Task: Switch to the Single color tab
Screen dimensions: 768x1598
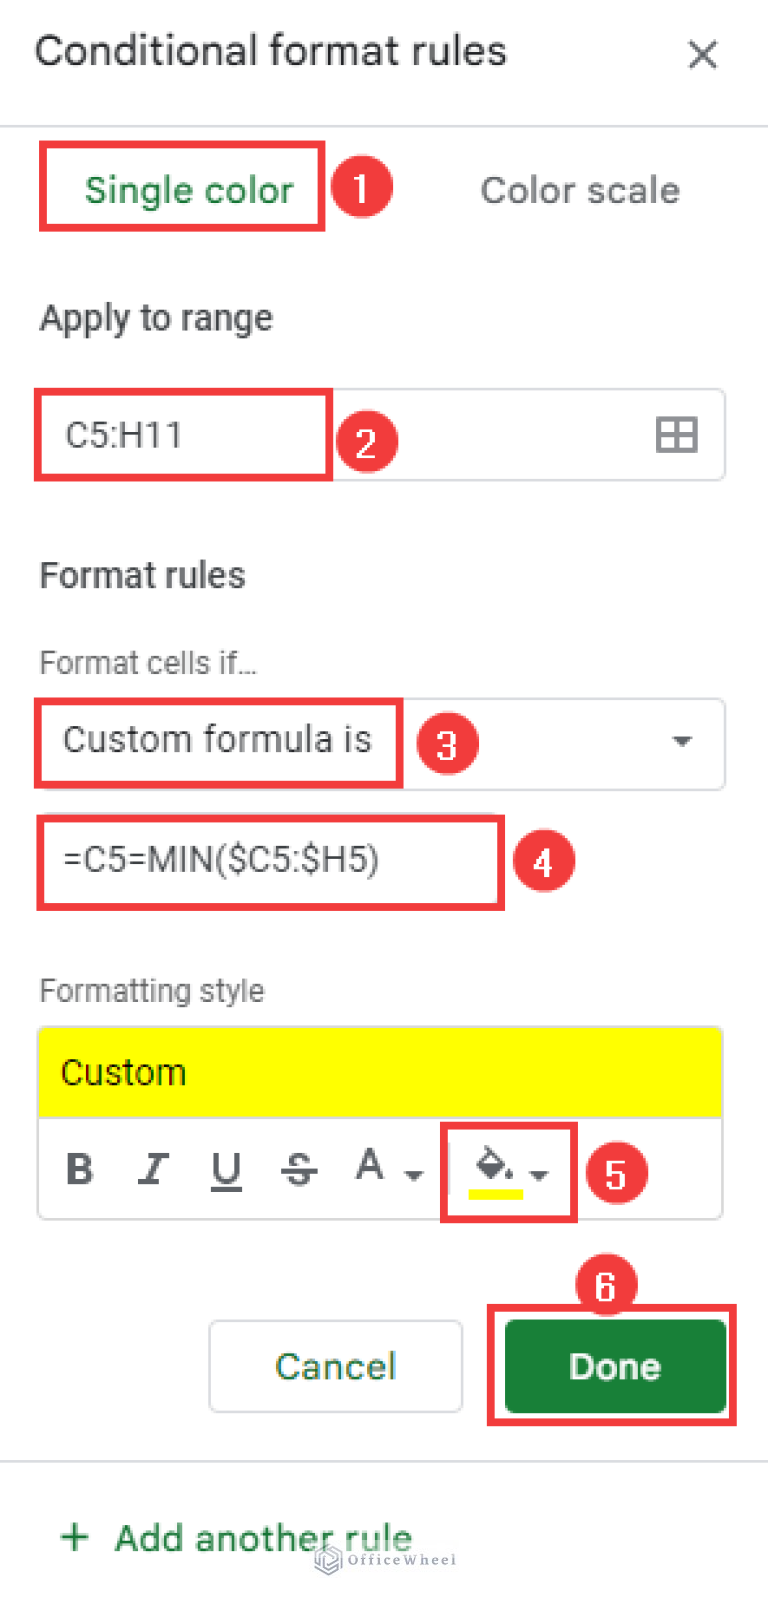Action: (188, 190)
